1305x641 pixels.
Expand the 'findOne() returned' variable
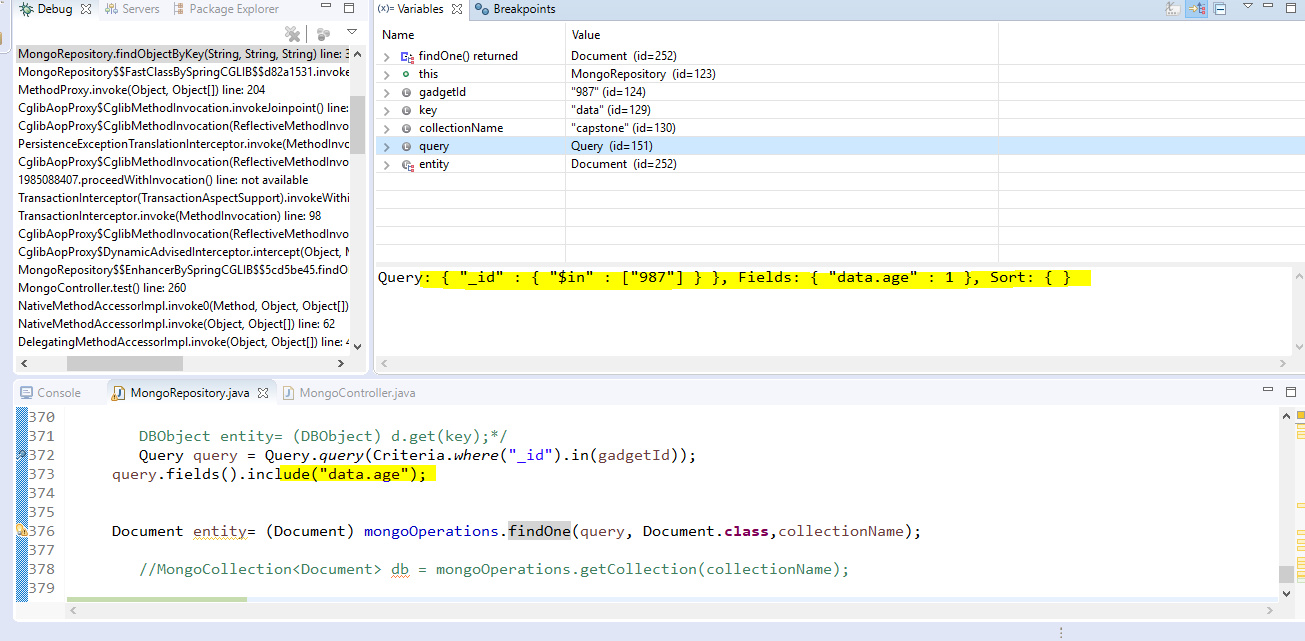coord(387,56)
